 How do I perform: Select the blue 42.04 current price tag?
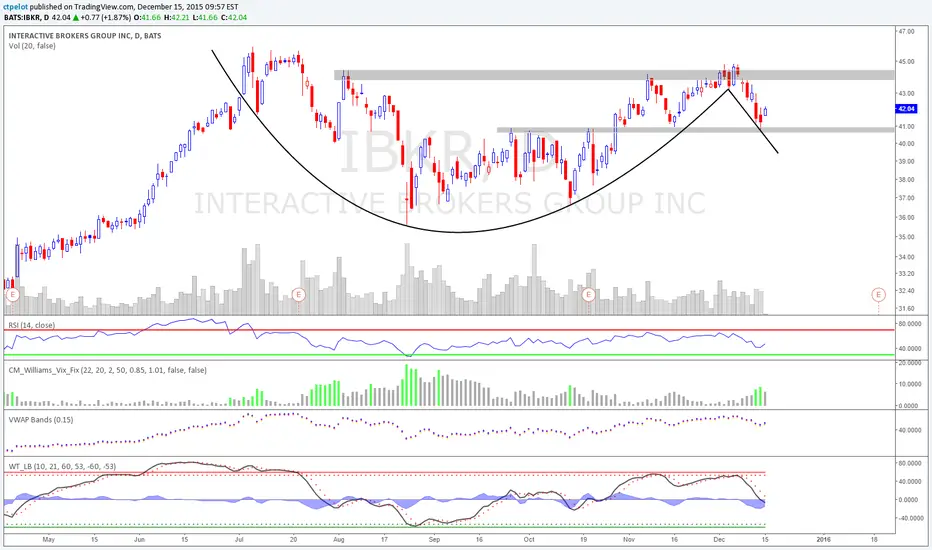point(906,109)
